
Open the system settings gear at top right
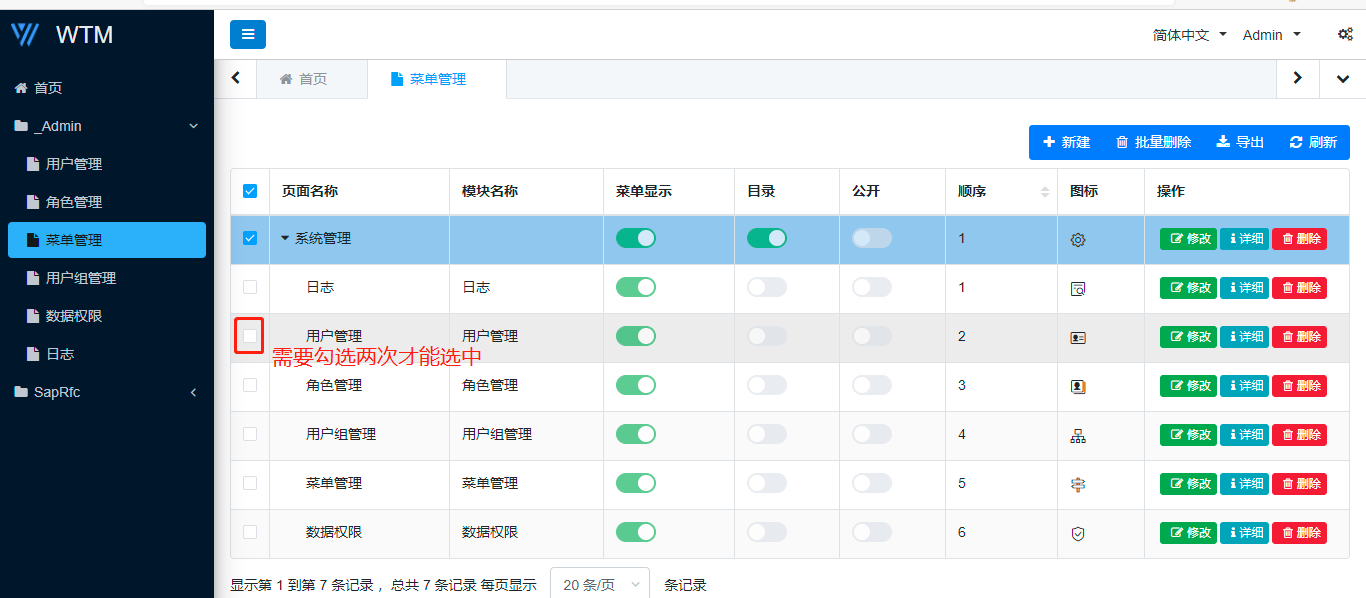[1345, 34]
